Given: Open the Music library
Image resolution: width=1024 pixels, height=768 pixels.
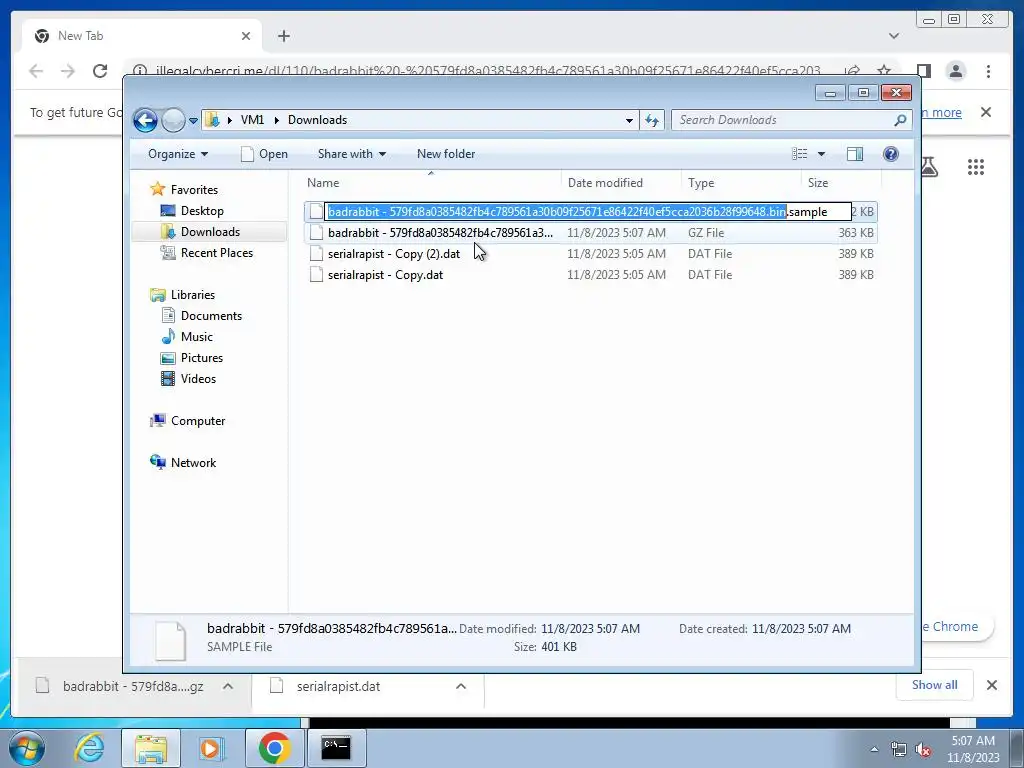Looking at the screenshot, I should tap(196, 337).
